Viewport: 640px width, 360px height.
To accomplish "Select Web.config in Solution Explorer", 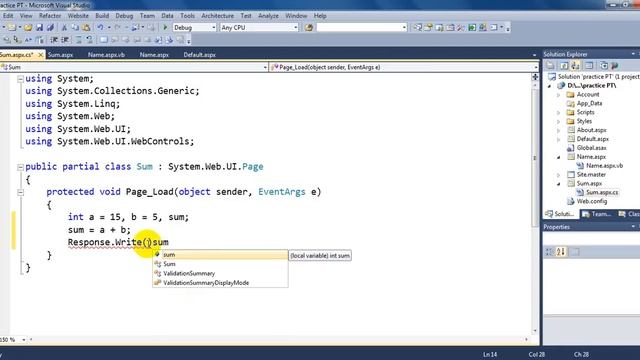I will point(592,201).
